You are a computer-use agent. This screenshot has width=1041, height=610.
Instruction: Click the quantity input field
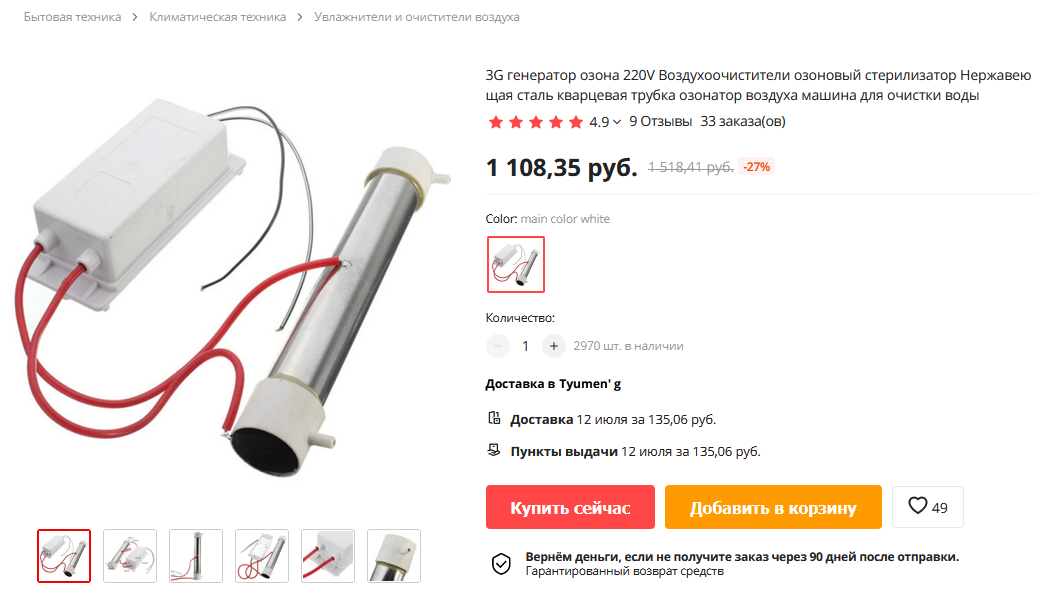(x=525, y=346)
